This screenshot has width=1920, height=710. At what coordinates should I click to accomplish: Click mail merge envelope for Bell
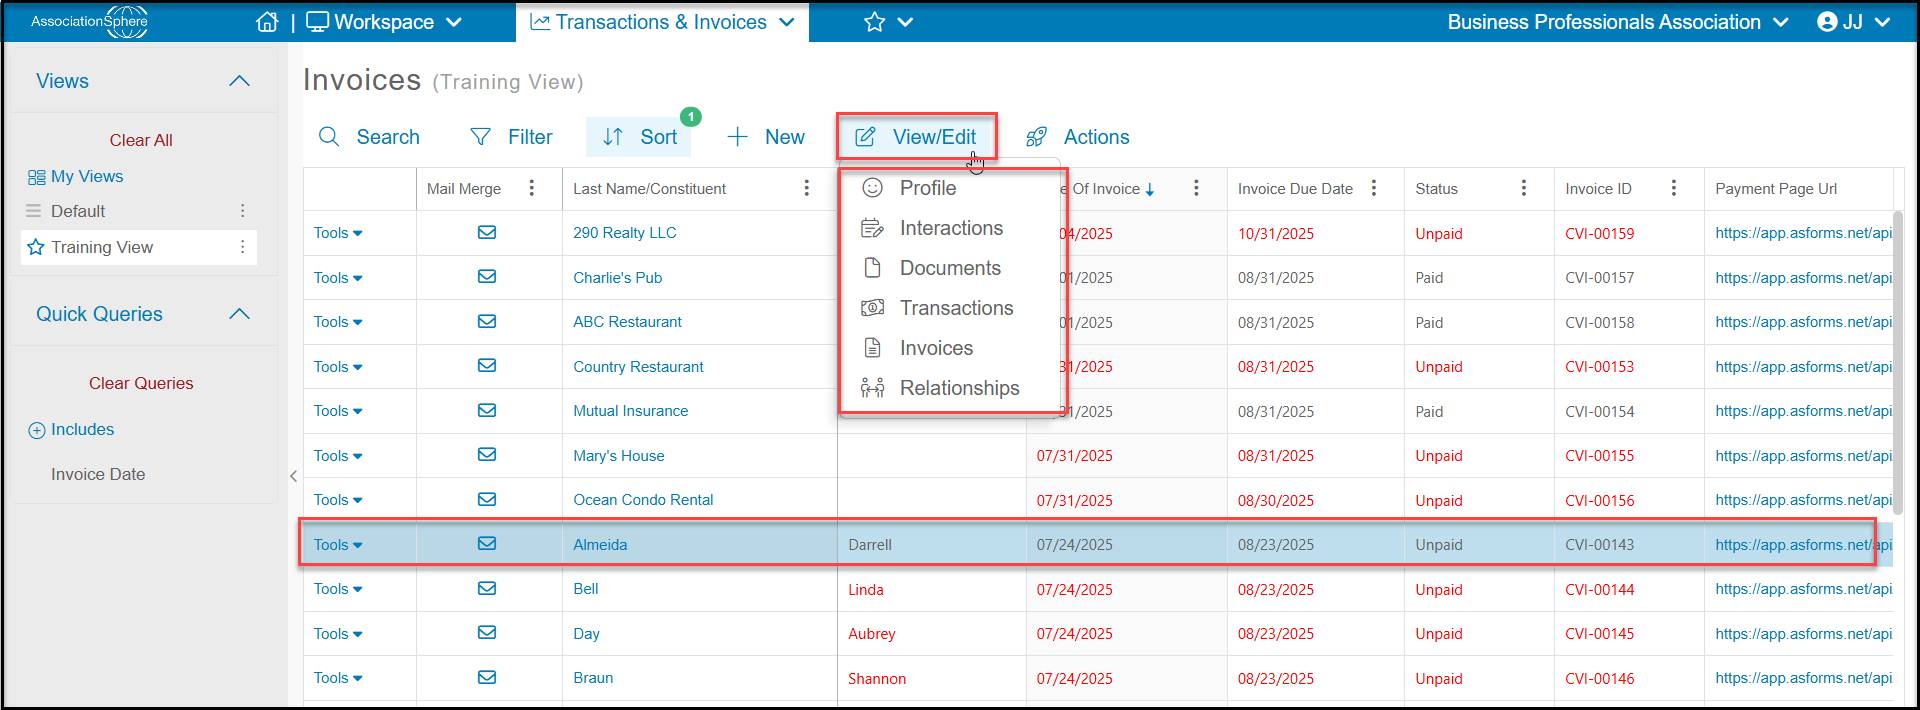coord(487,589)
